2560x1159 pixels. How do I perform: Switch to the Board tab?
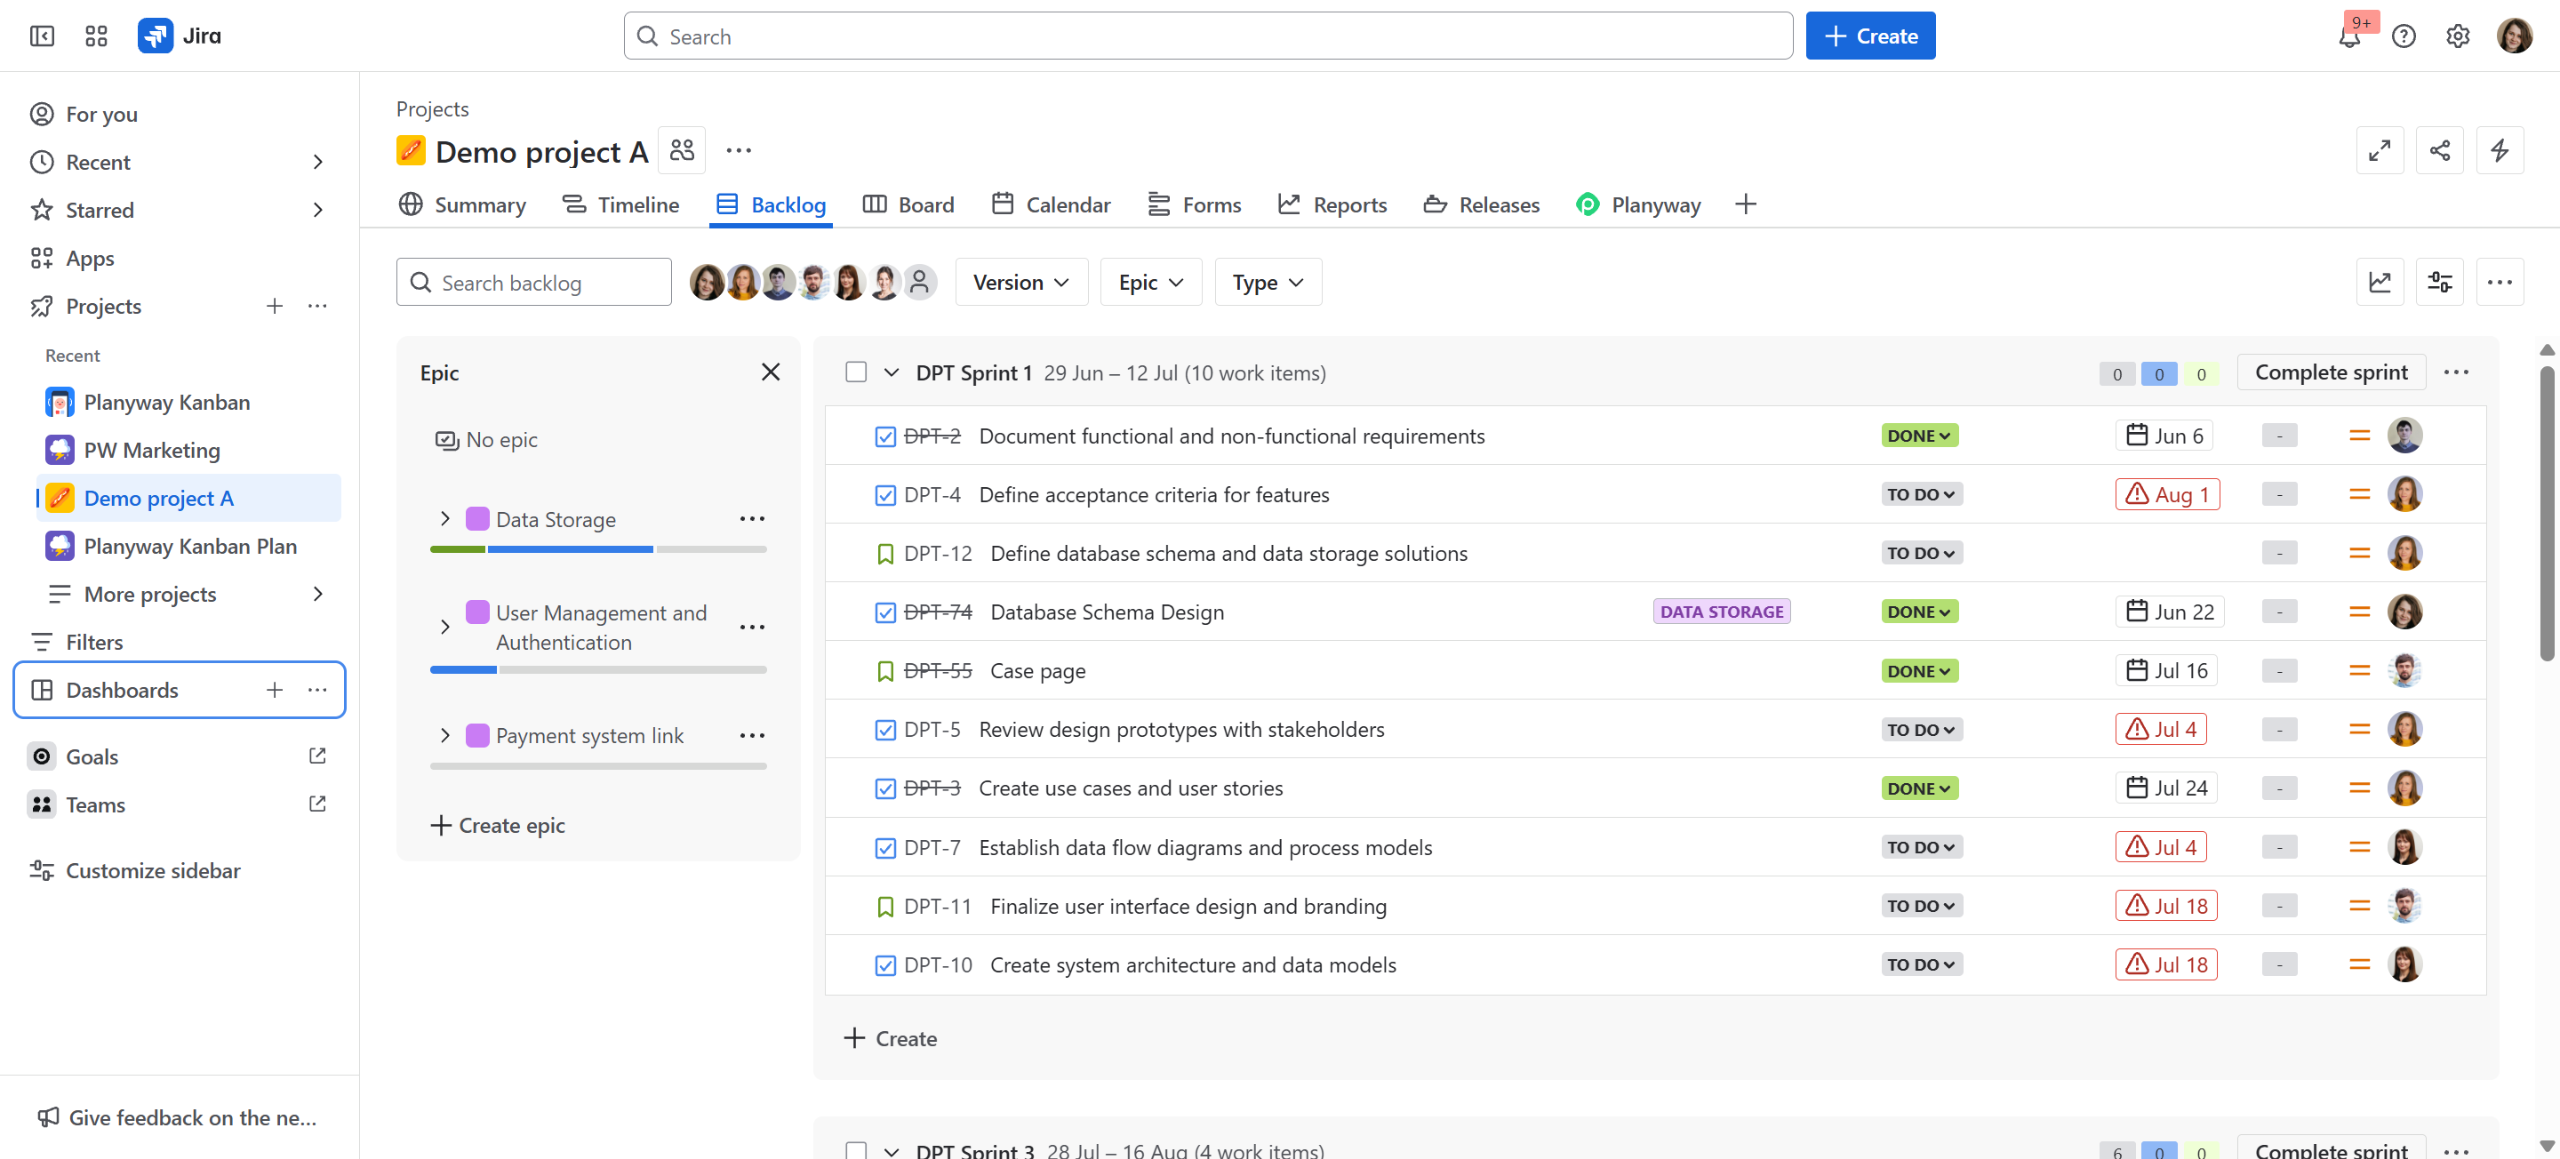(x=908, y=204)
